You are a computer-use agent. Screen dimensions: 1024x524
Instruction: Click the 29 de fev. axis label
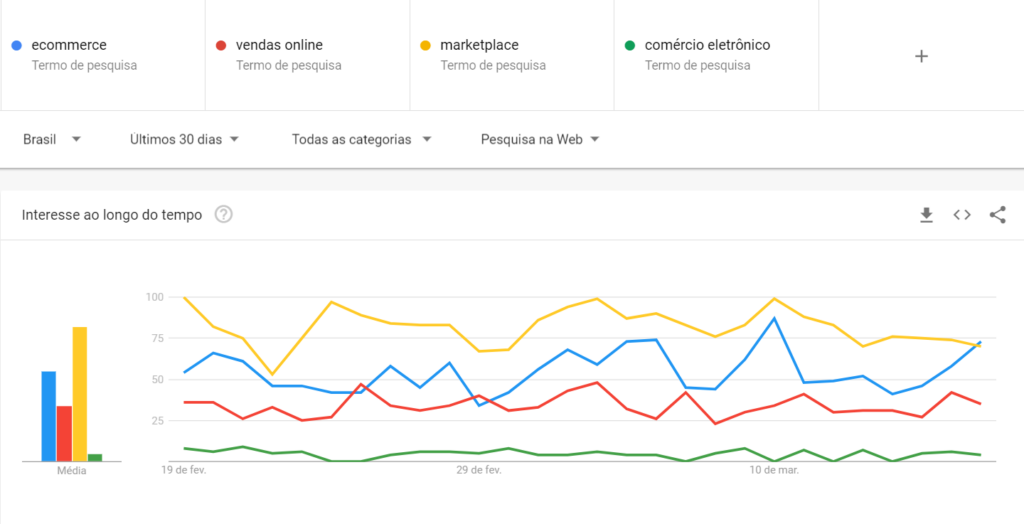coord(479,470)
